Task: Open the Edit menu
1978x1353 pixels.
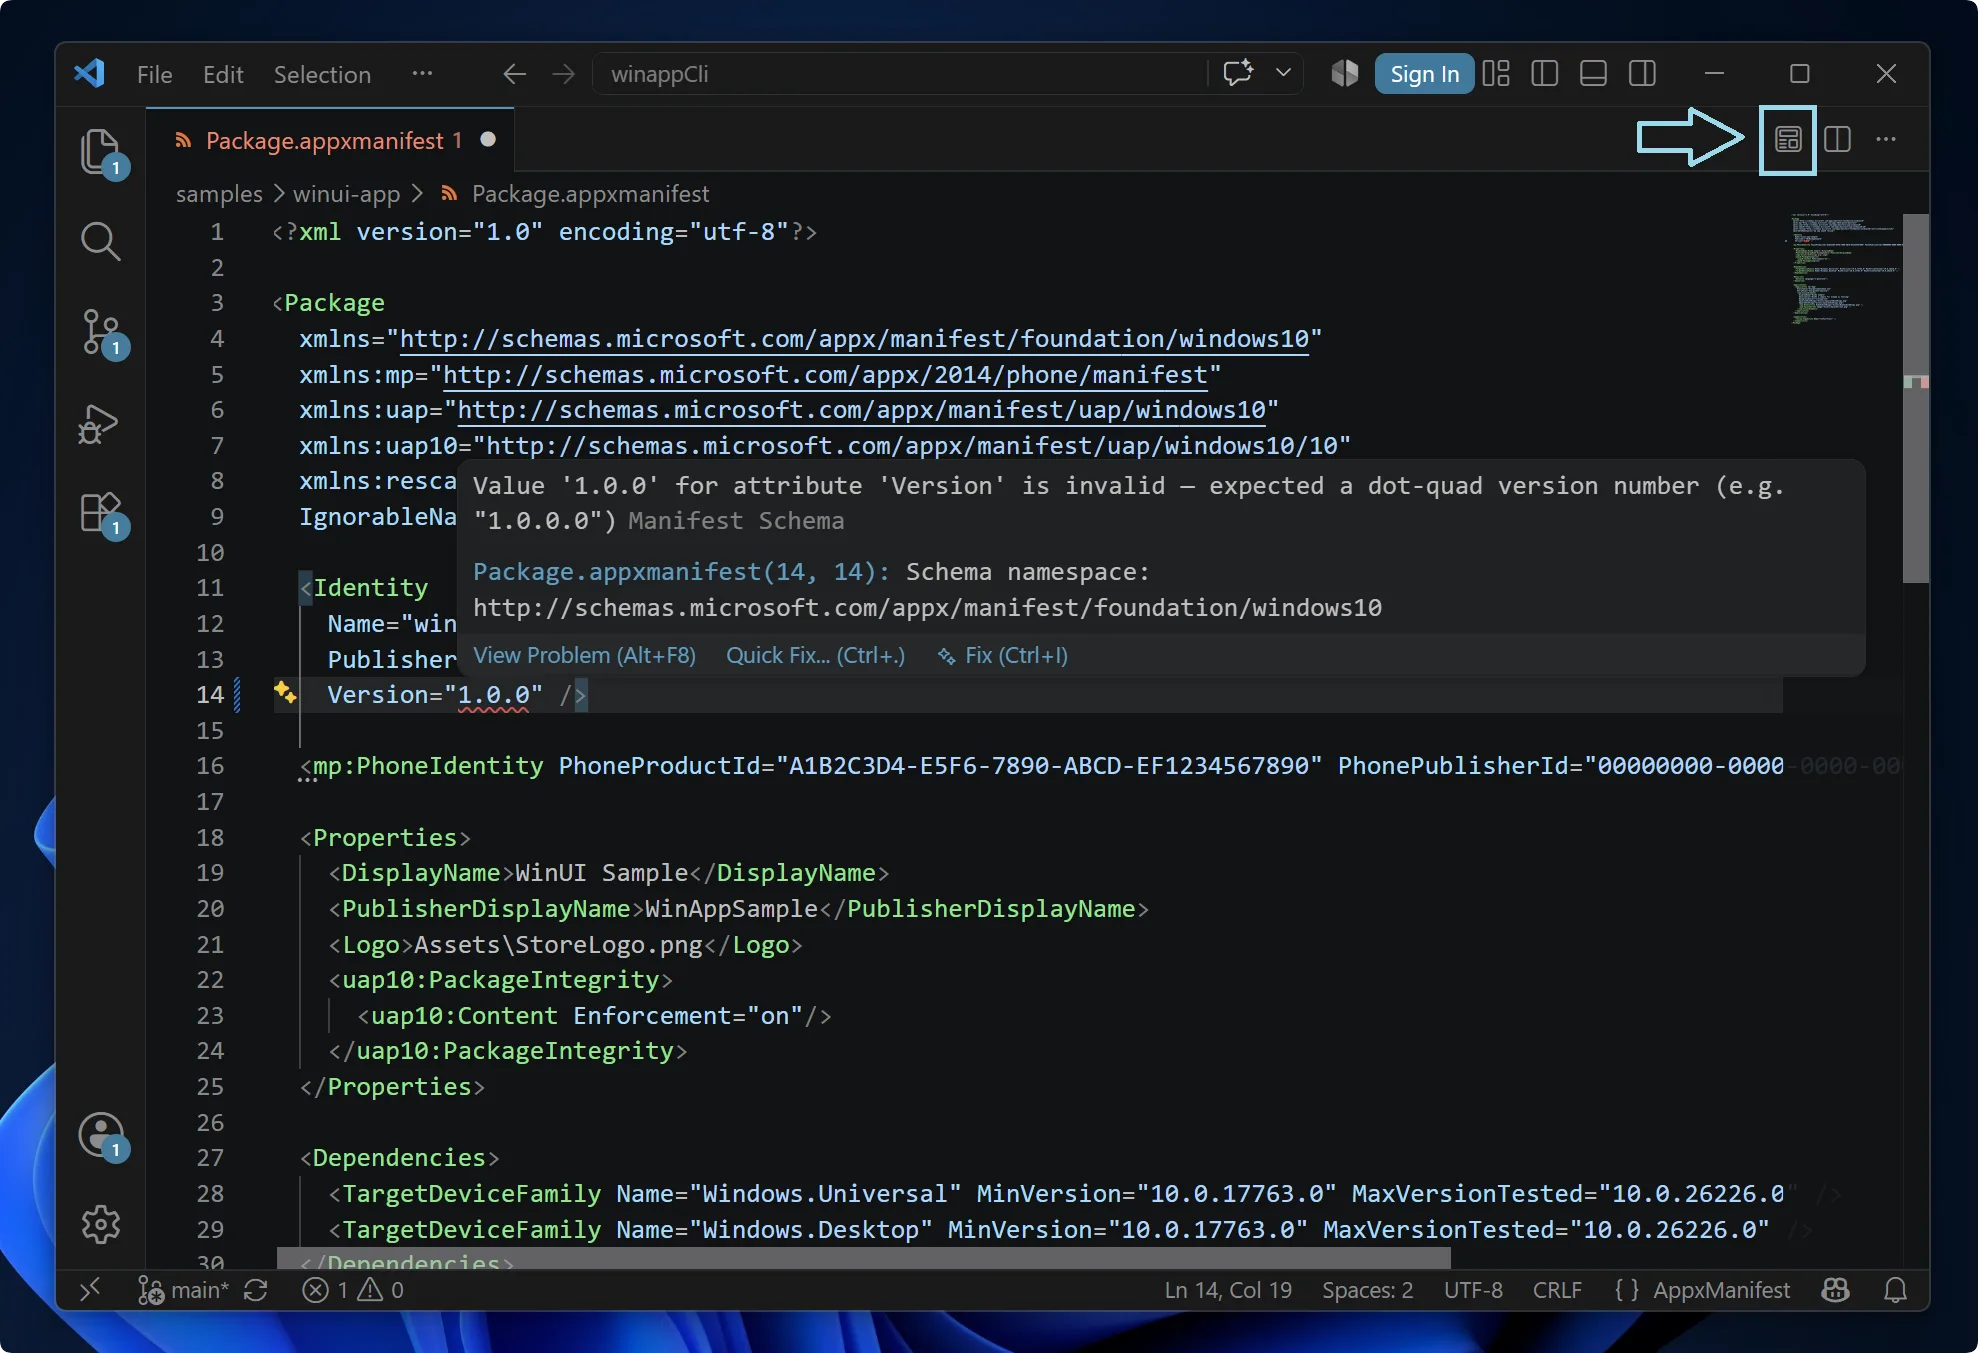Action: pos(223,74)
